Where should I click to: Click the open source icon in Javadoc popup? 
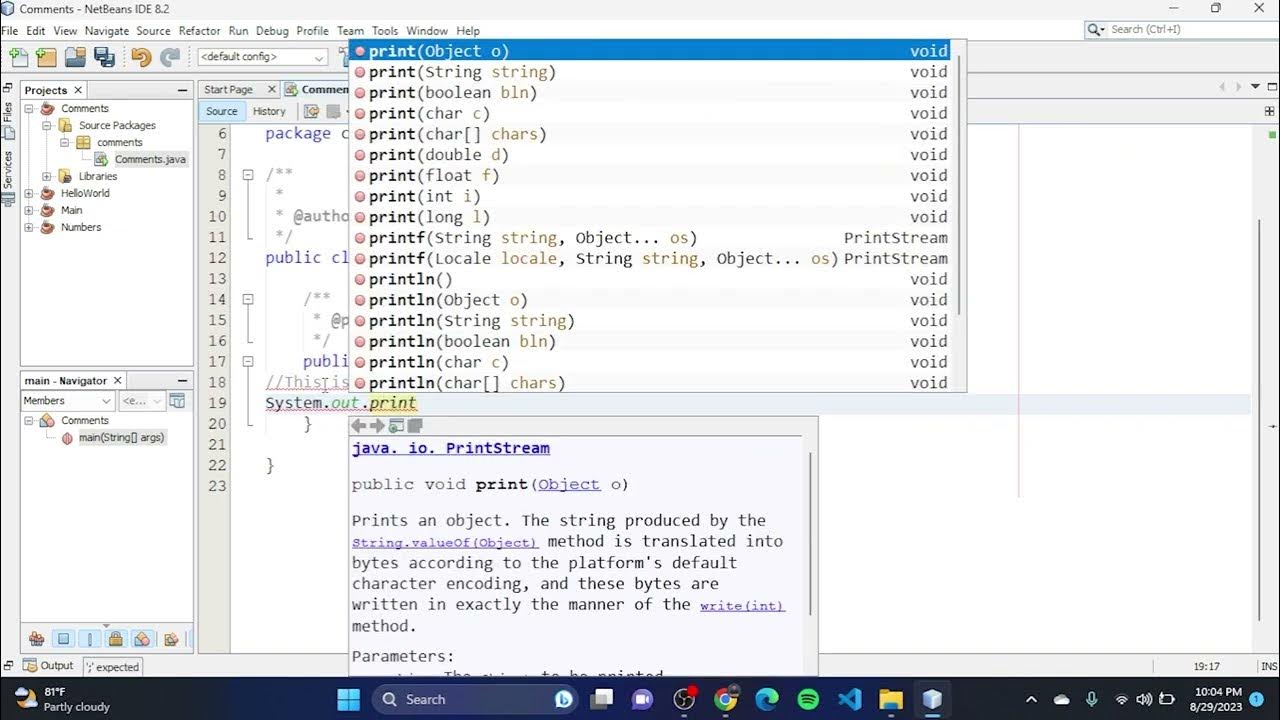click(415, 426)
